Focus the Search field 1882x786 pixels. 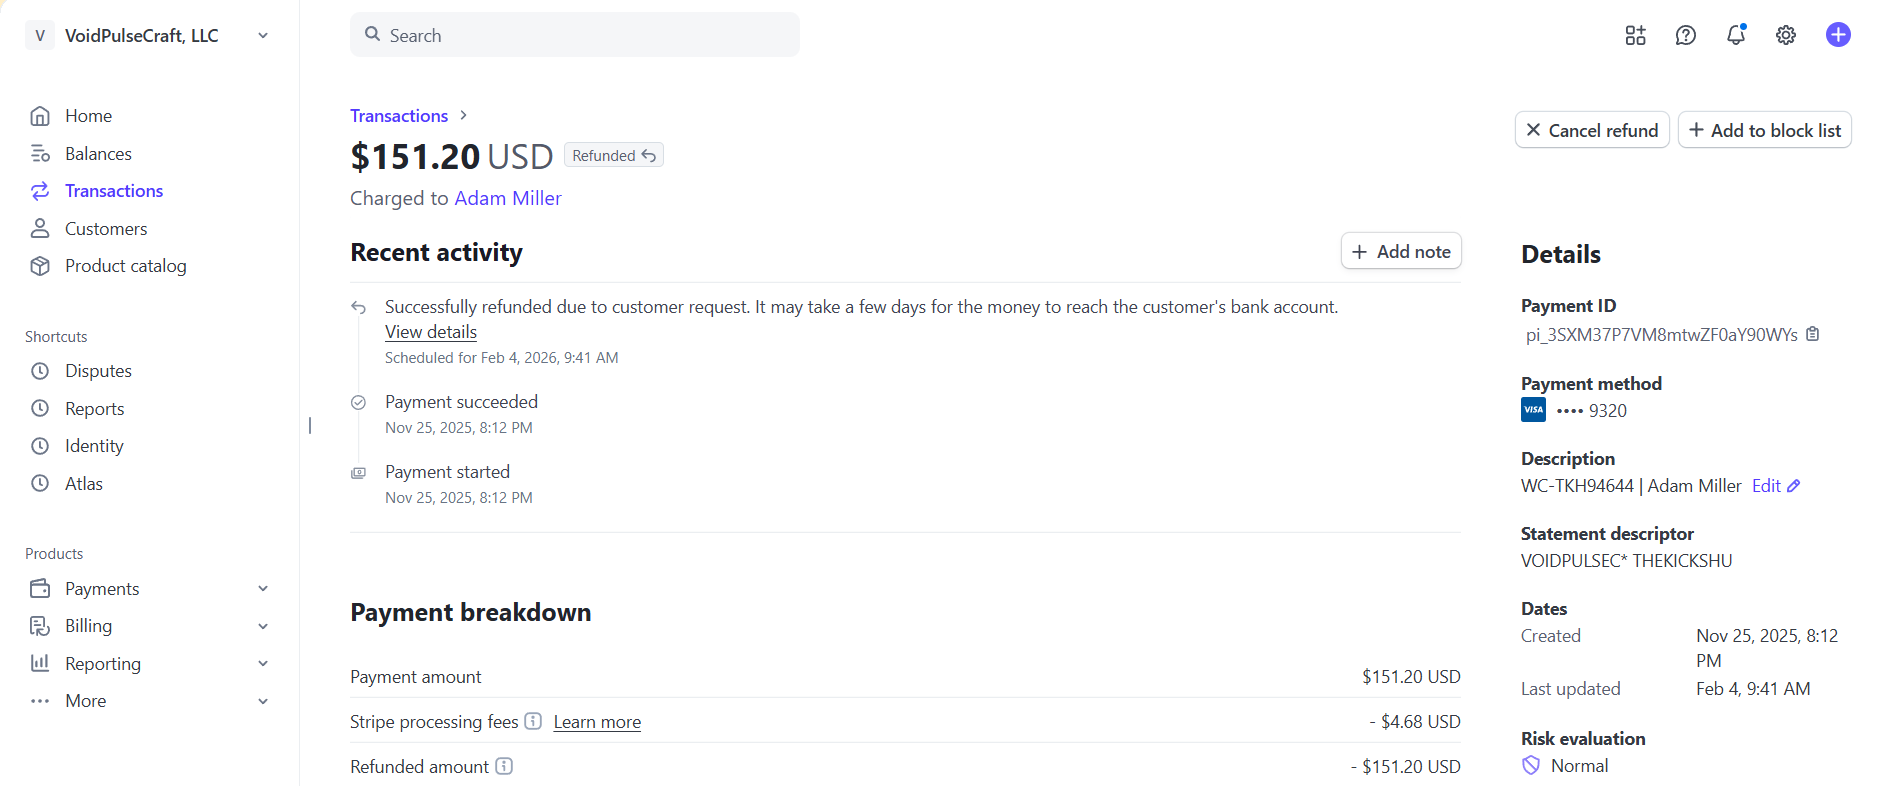[575, 35]
